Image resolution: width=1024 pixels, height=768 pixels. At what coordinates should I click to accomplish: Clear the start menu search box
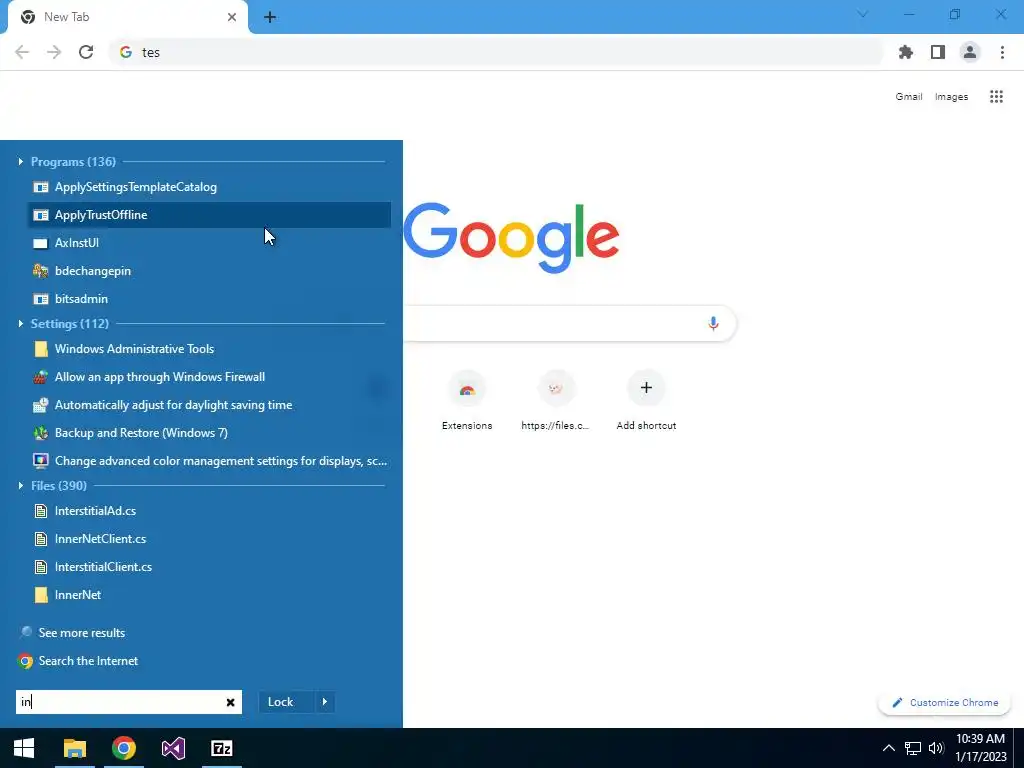(x=231, y=702)
